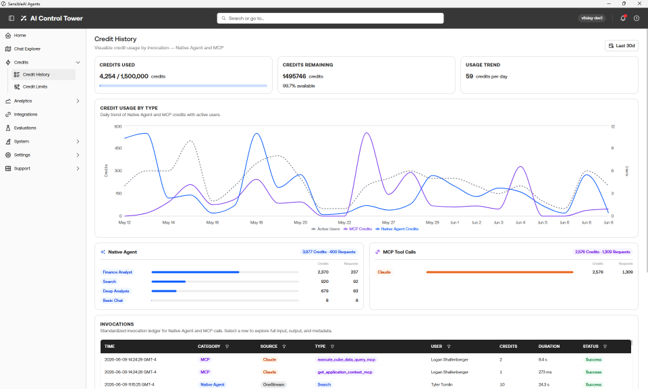Open the Last 30d date range dropdown
Image resolution: width=648 pixels, height=389 pixels.
(622, 45)
